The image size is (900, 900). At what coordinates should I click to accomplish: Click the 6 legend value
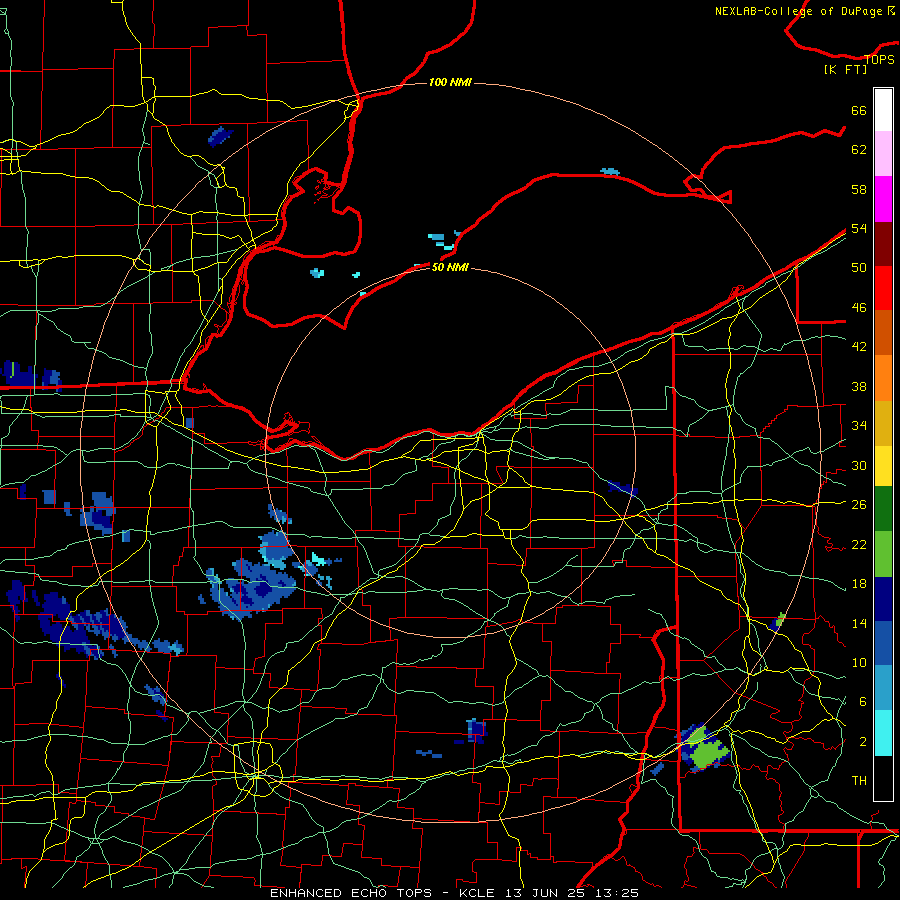tap(863, 702)
